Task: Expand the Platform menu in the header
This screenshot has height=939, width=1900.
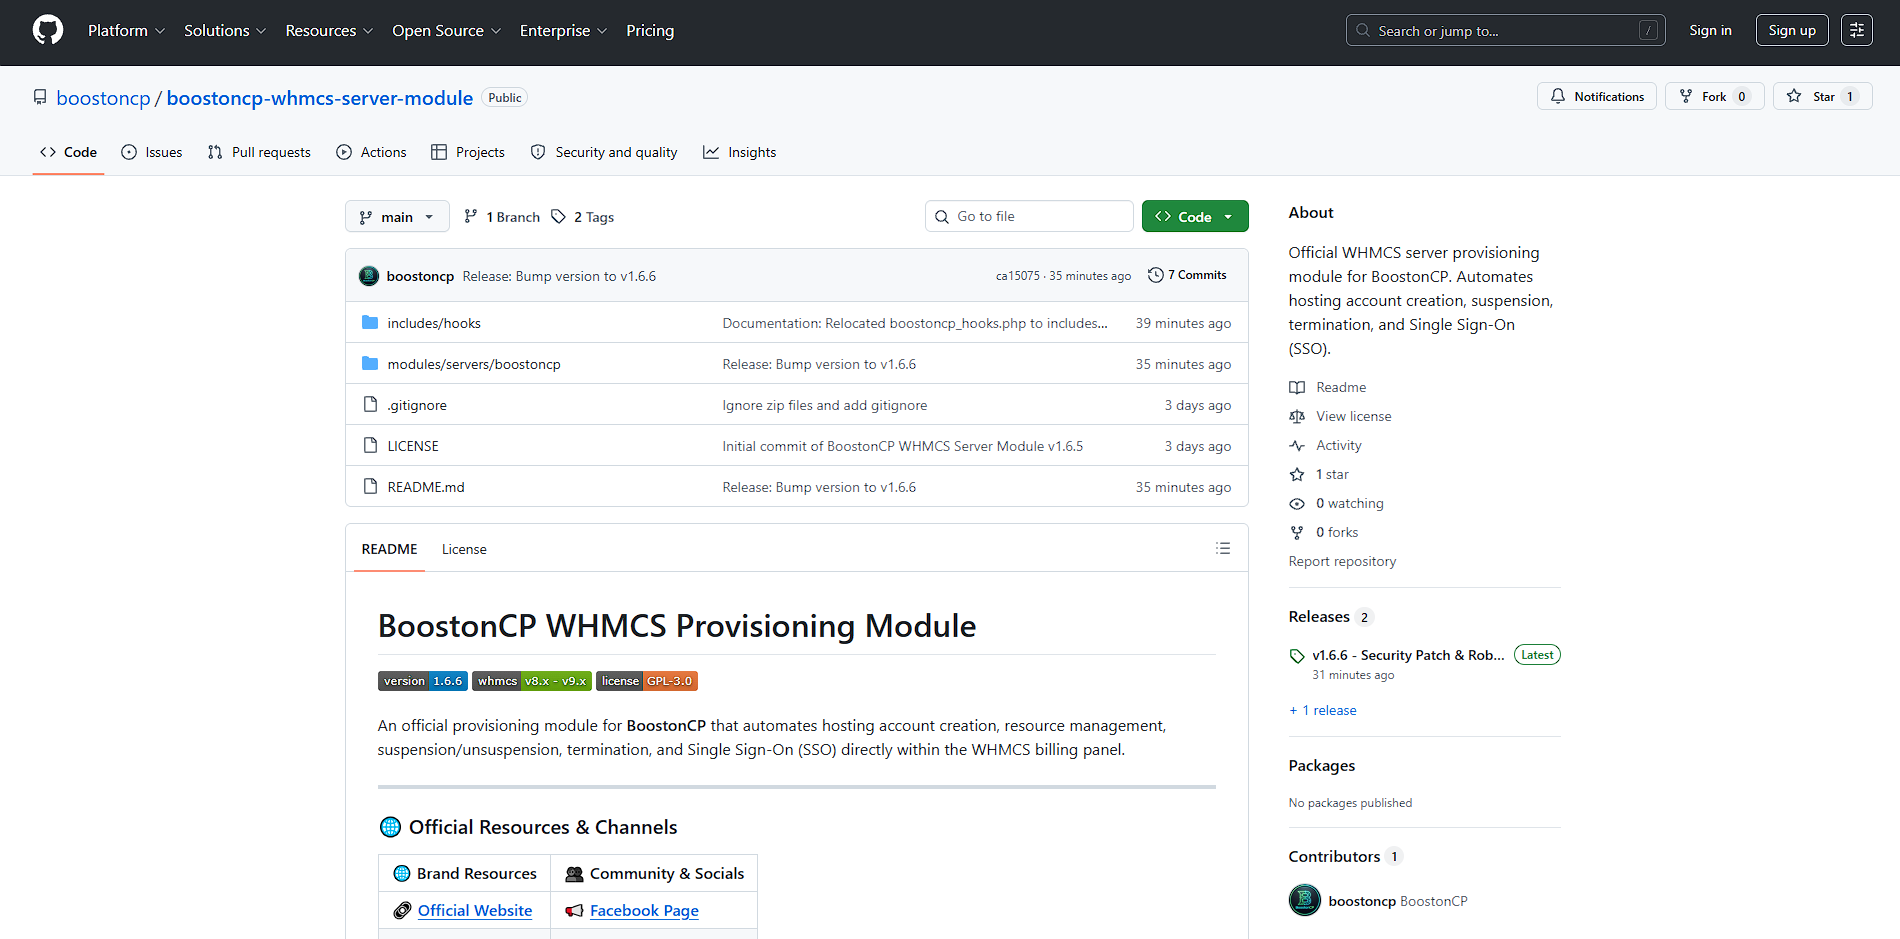Action: coord(126,31)
